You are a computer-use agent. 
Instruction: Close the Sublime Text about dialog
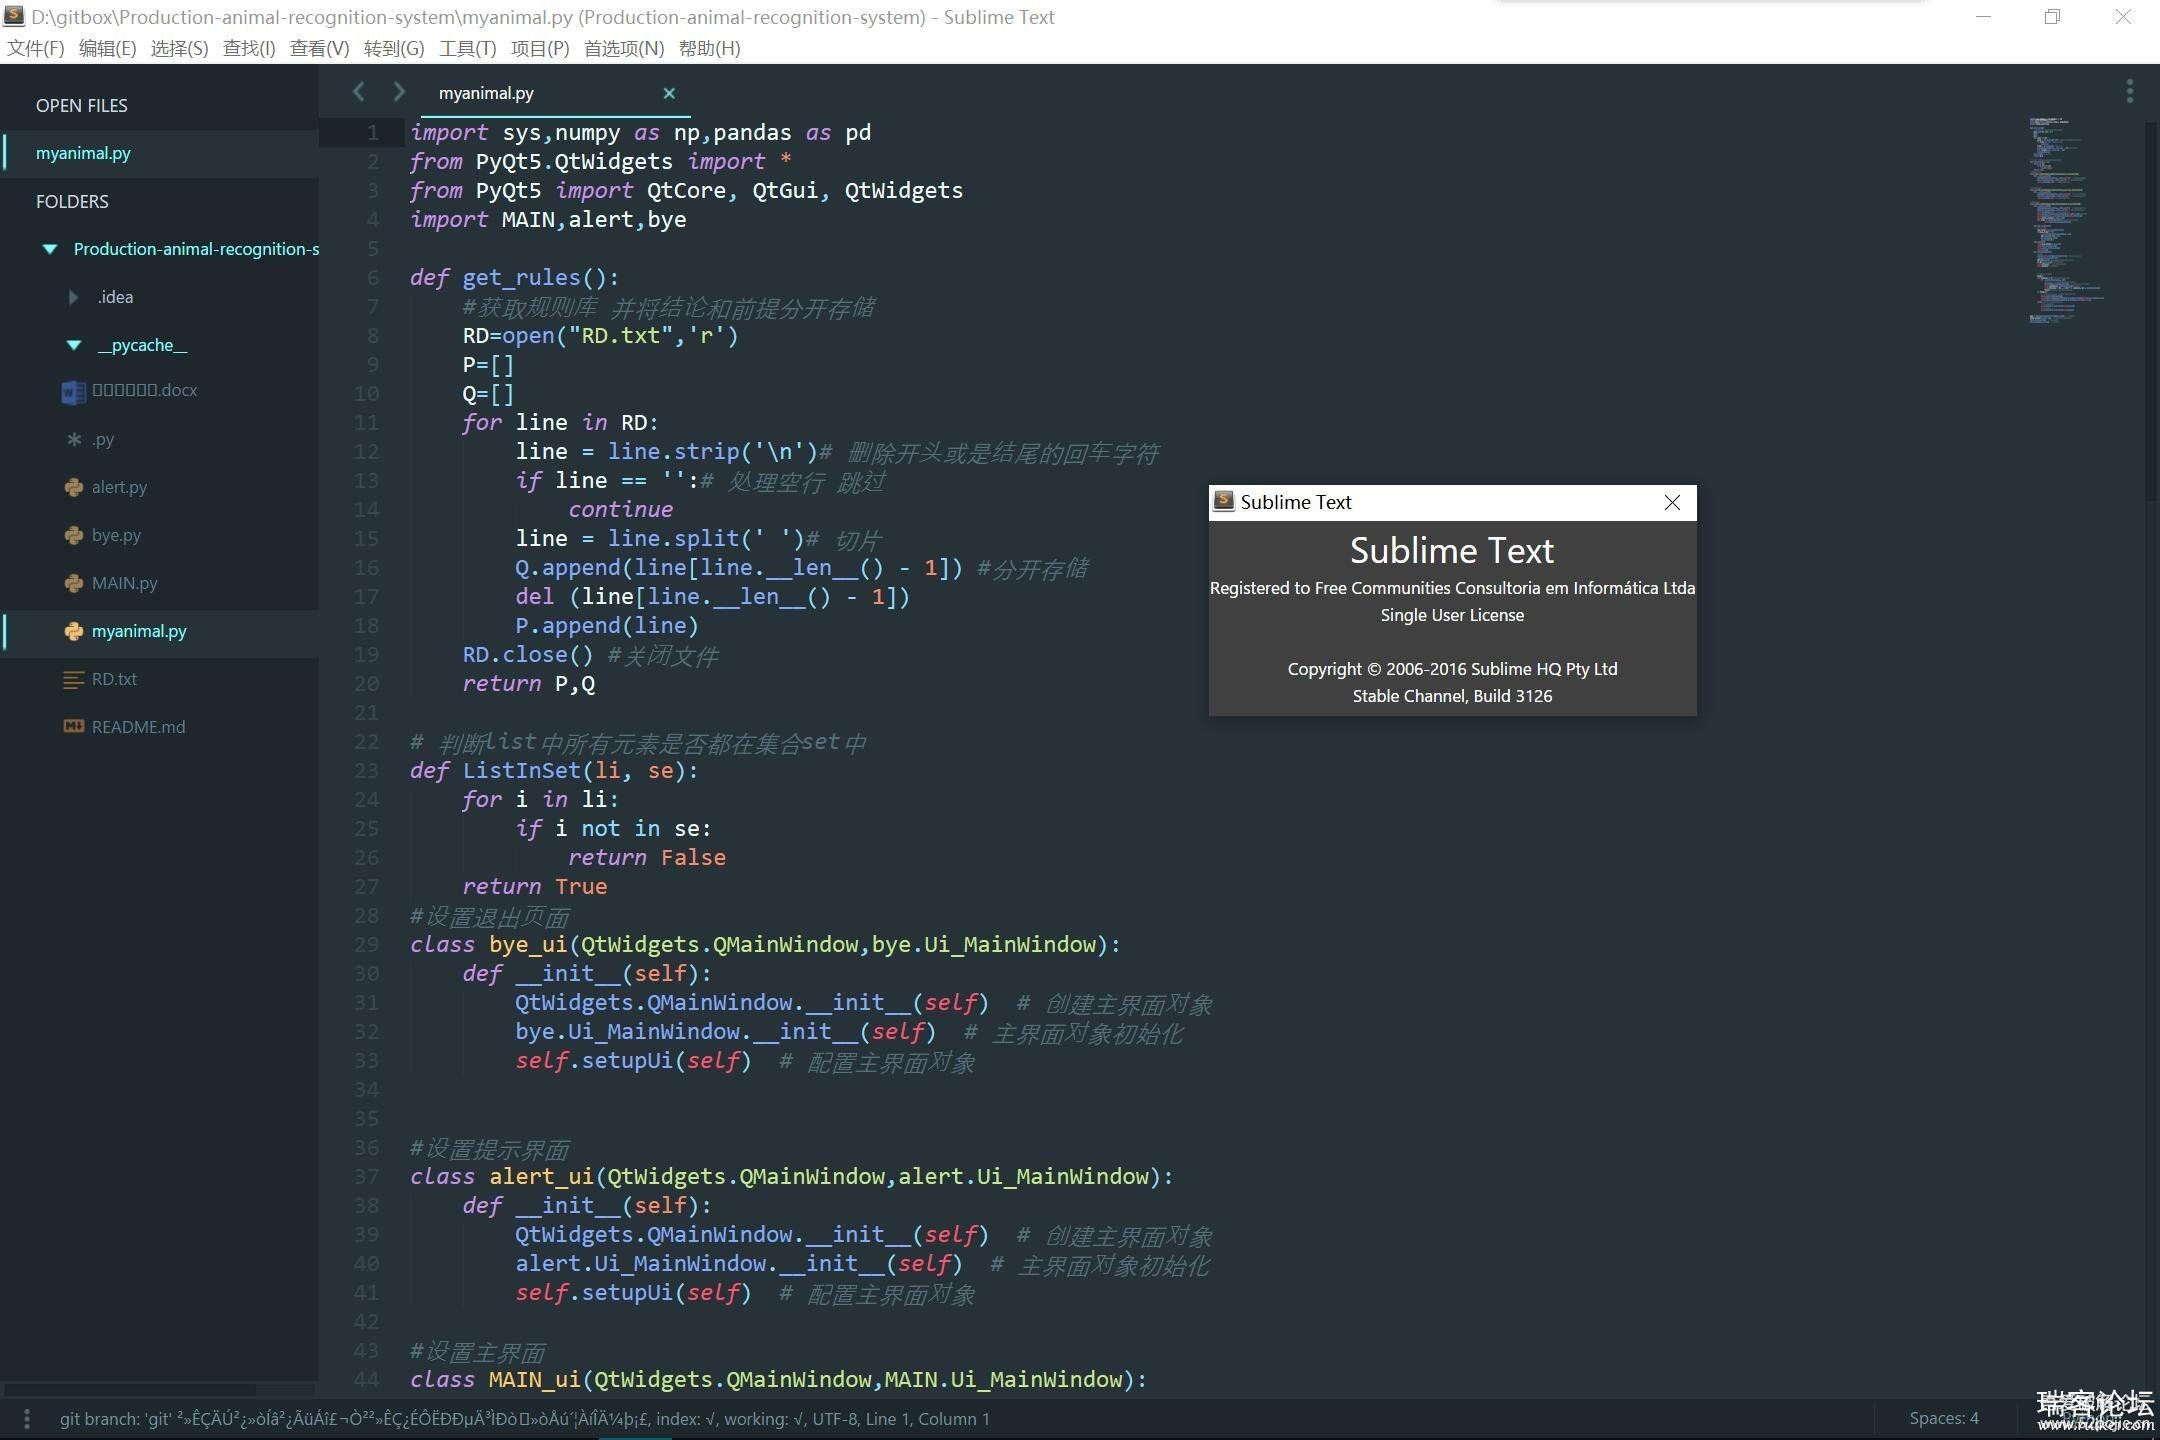pyautogui.click(x=1672, y=502)
